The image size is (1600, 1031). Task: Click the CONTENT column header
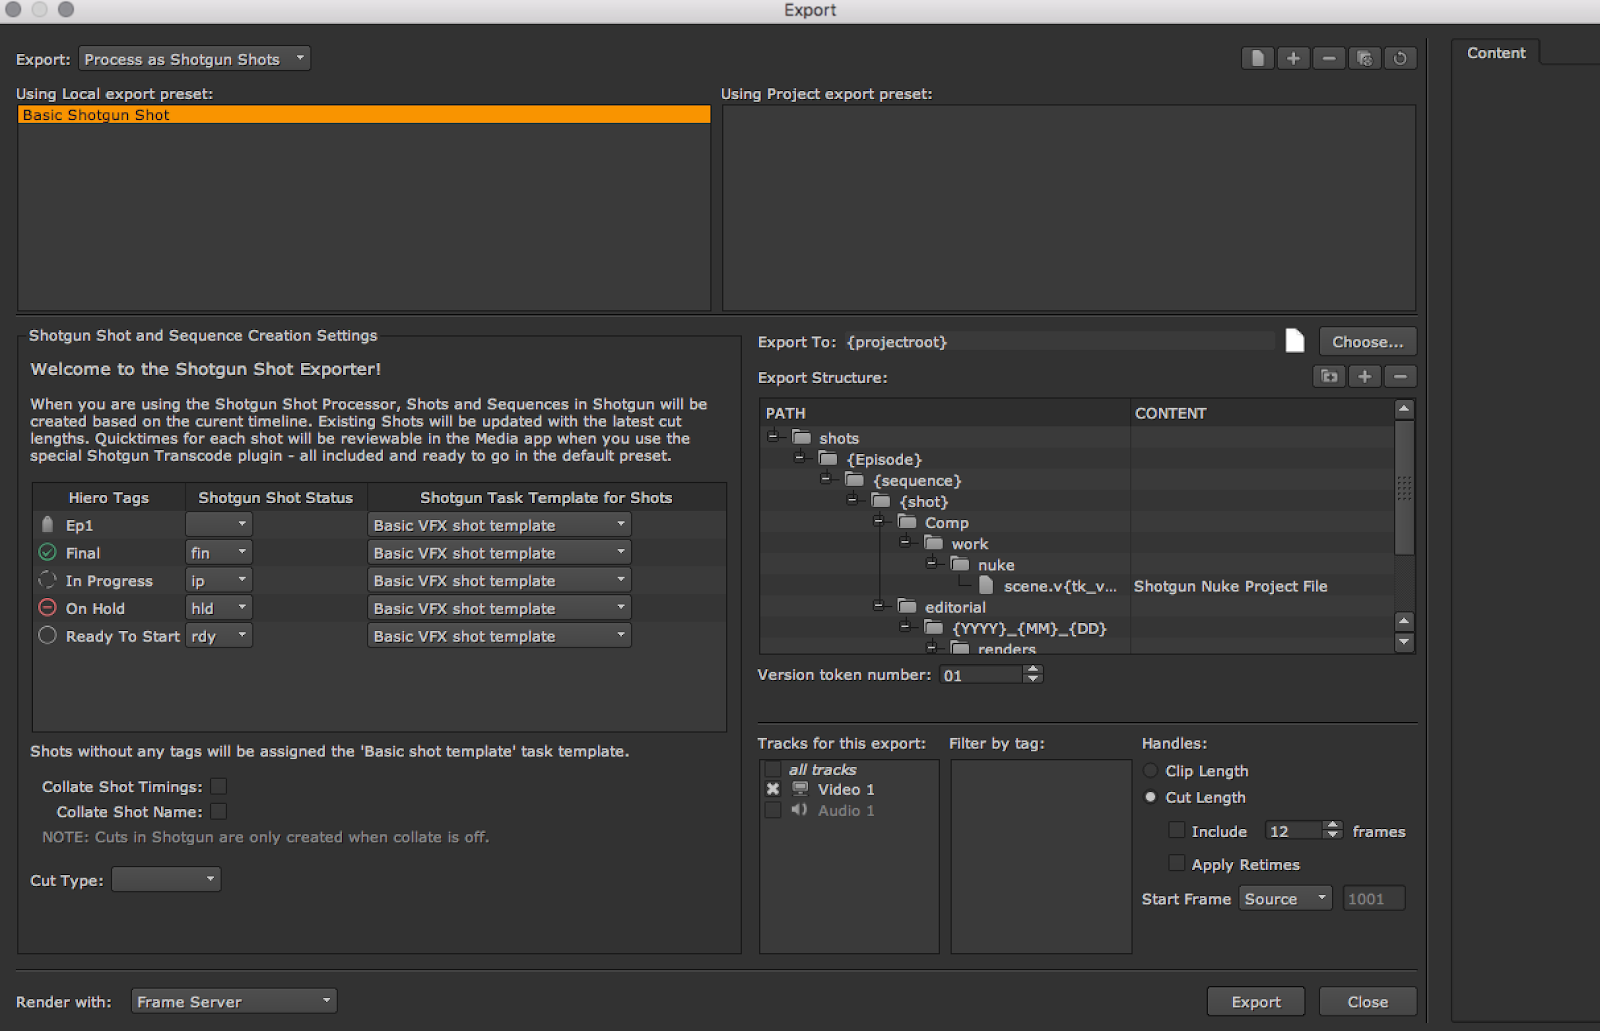click(1262, 413)
